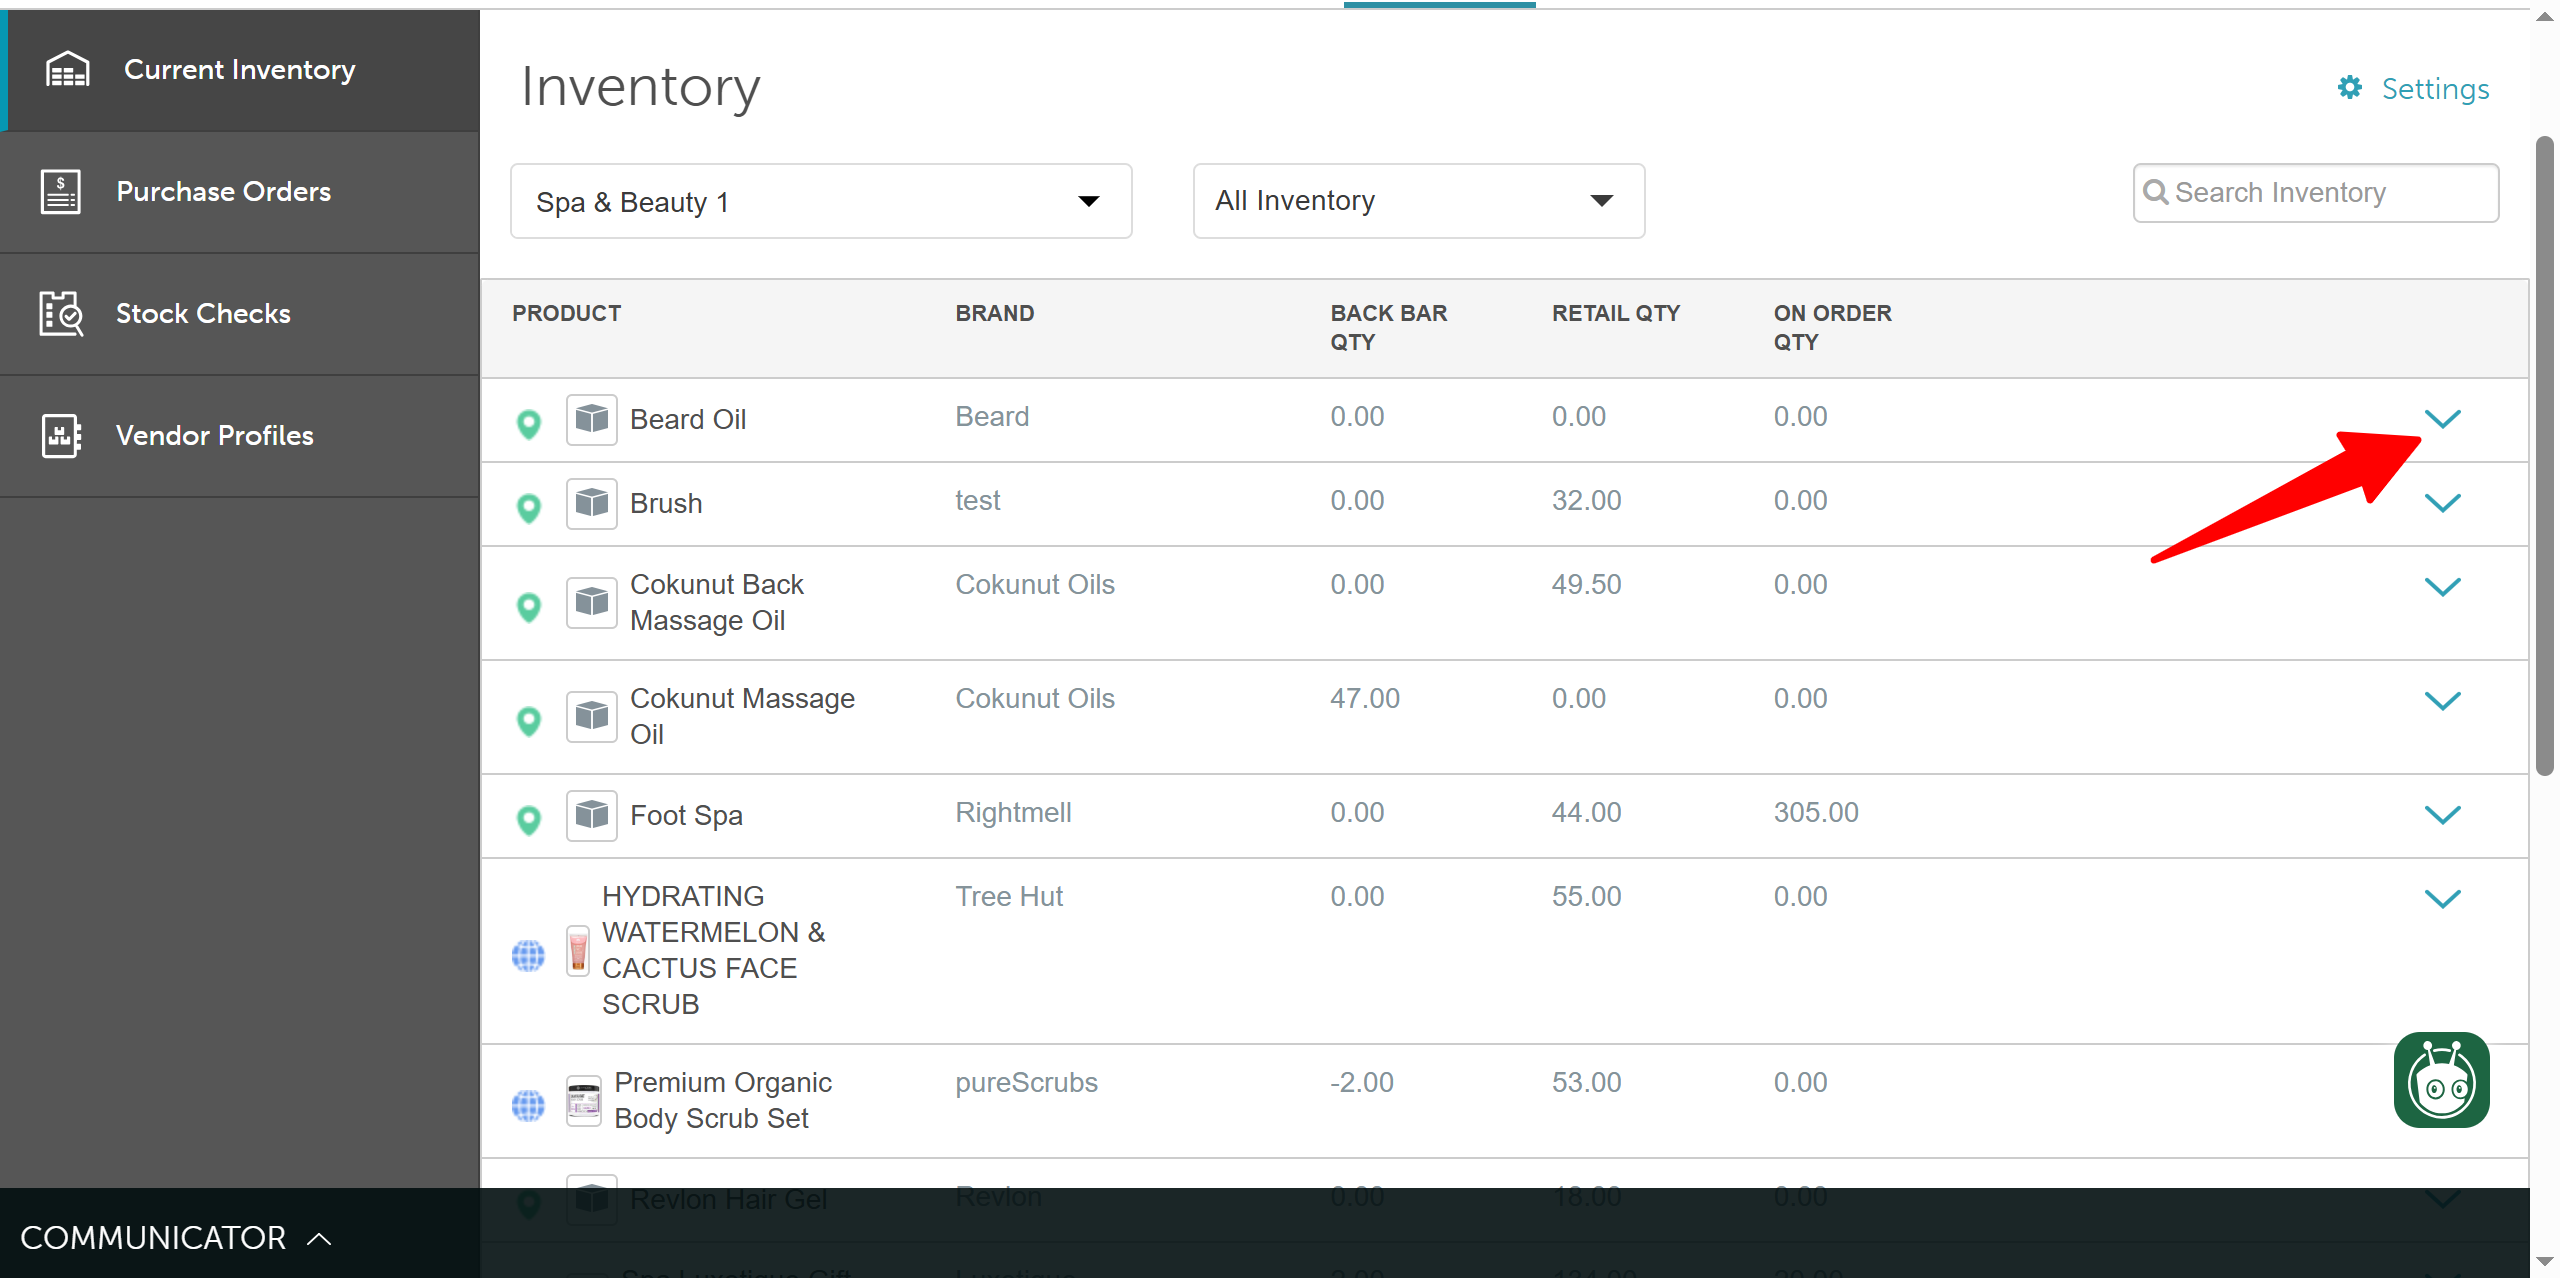This screenshot has width=2560, height=1278.
Task: Open the green chatbot assistant icon
Action: point(2440,1080)
